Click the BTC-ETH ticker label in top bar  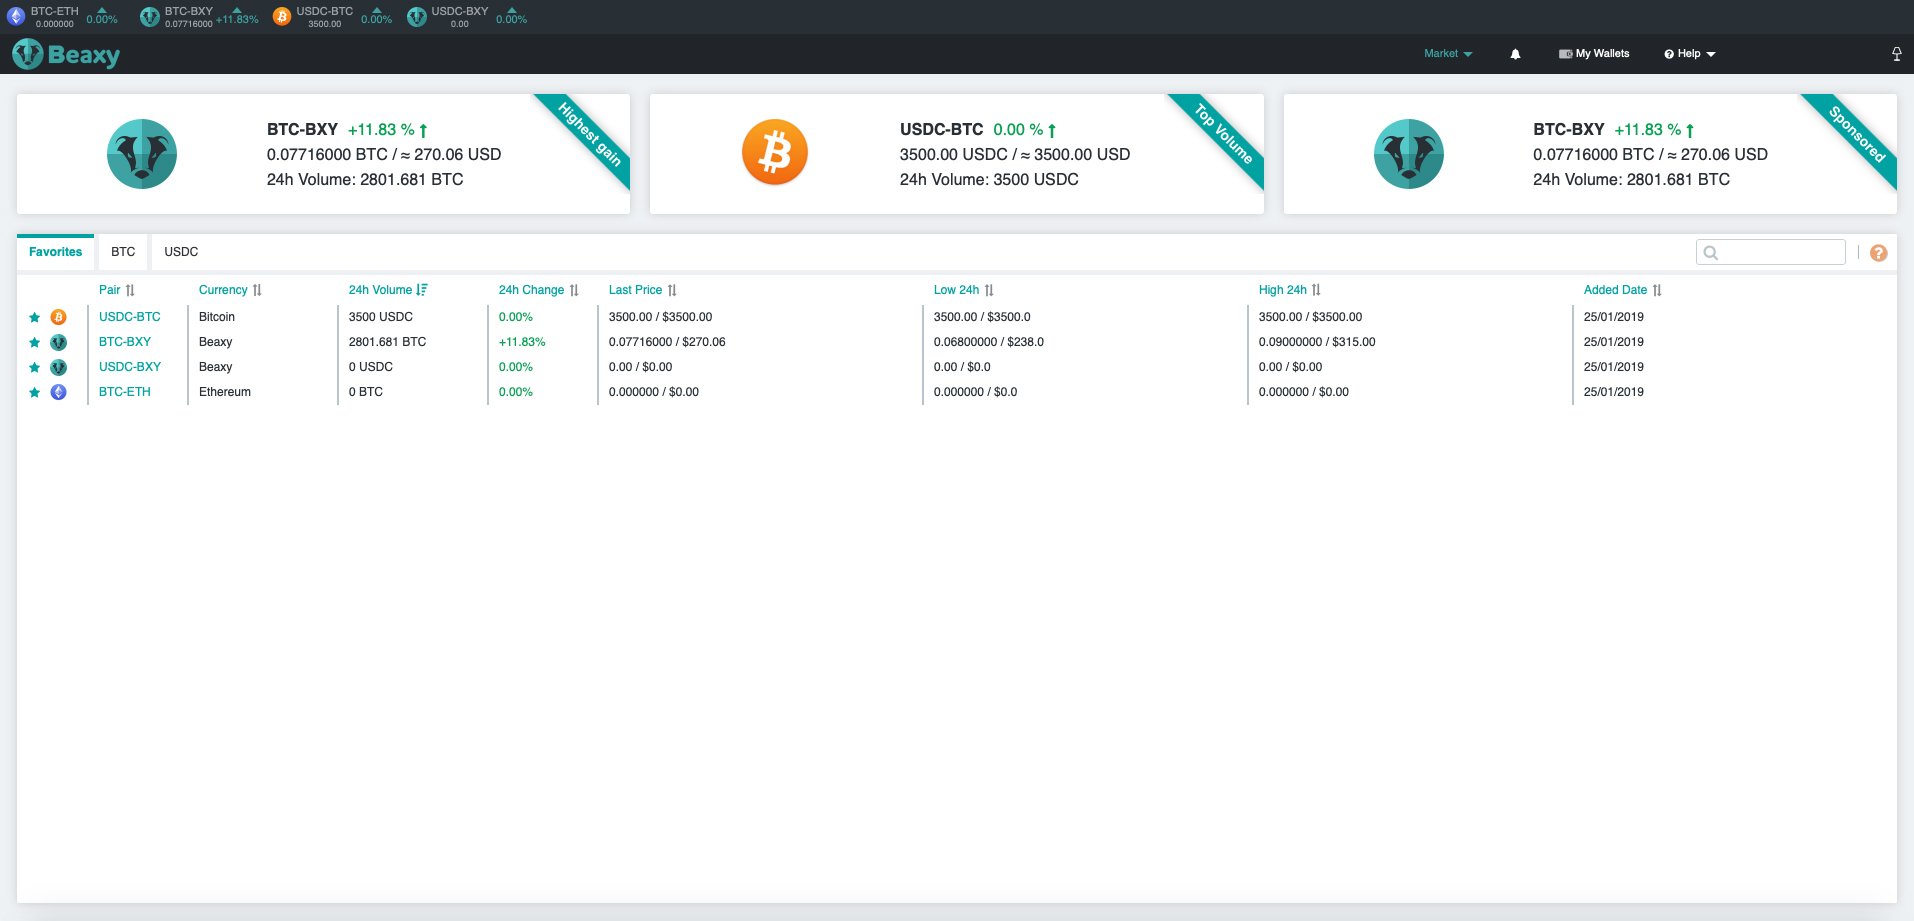click(x=54, y=11)
